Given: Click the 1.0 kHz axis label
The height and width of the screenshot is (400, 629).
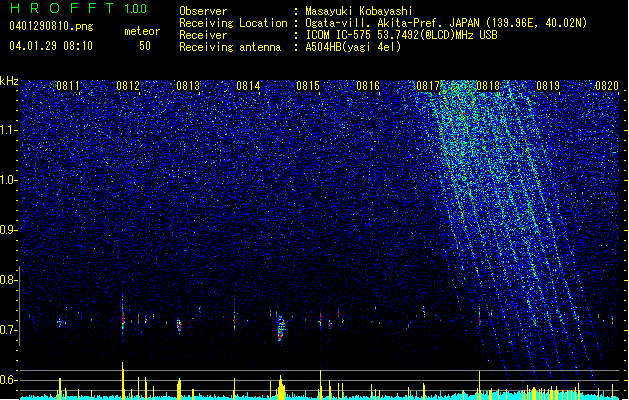Looking at the screenshot, I should [x=9, y=180].
